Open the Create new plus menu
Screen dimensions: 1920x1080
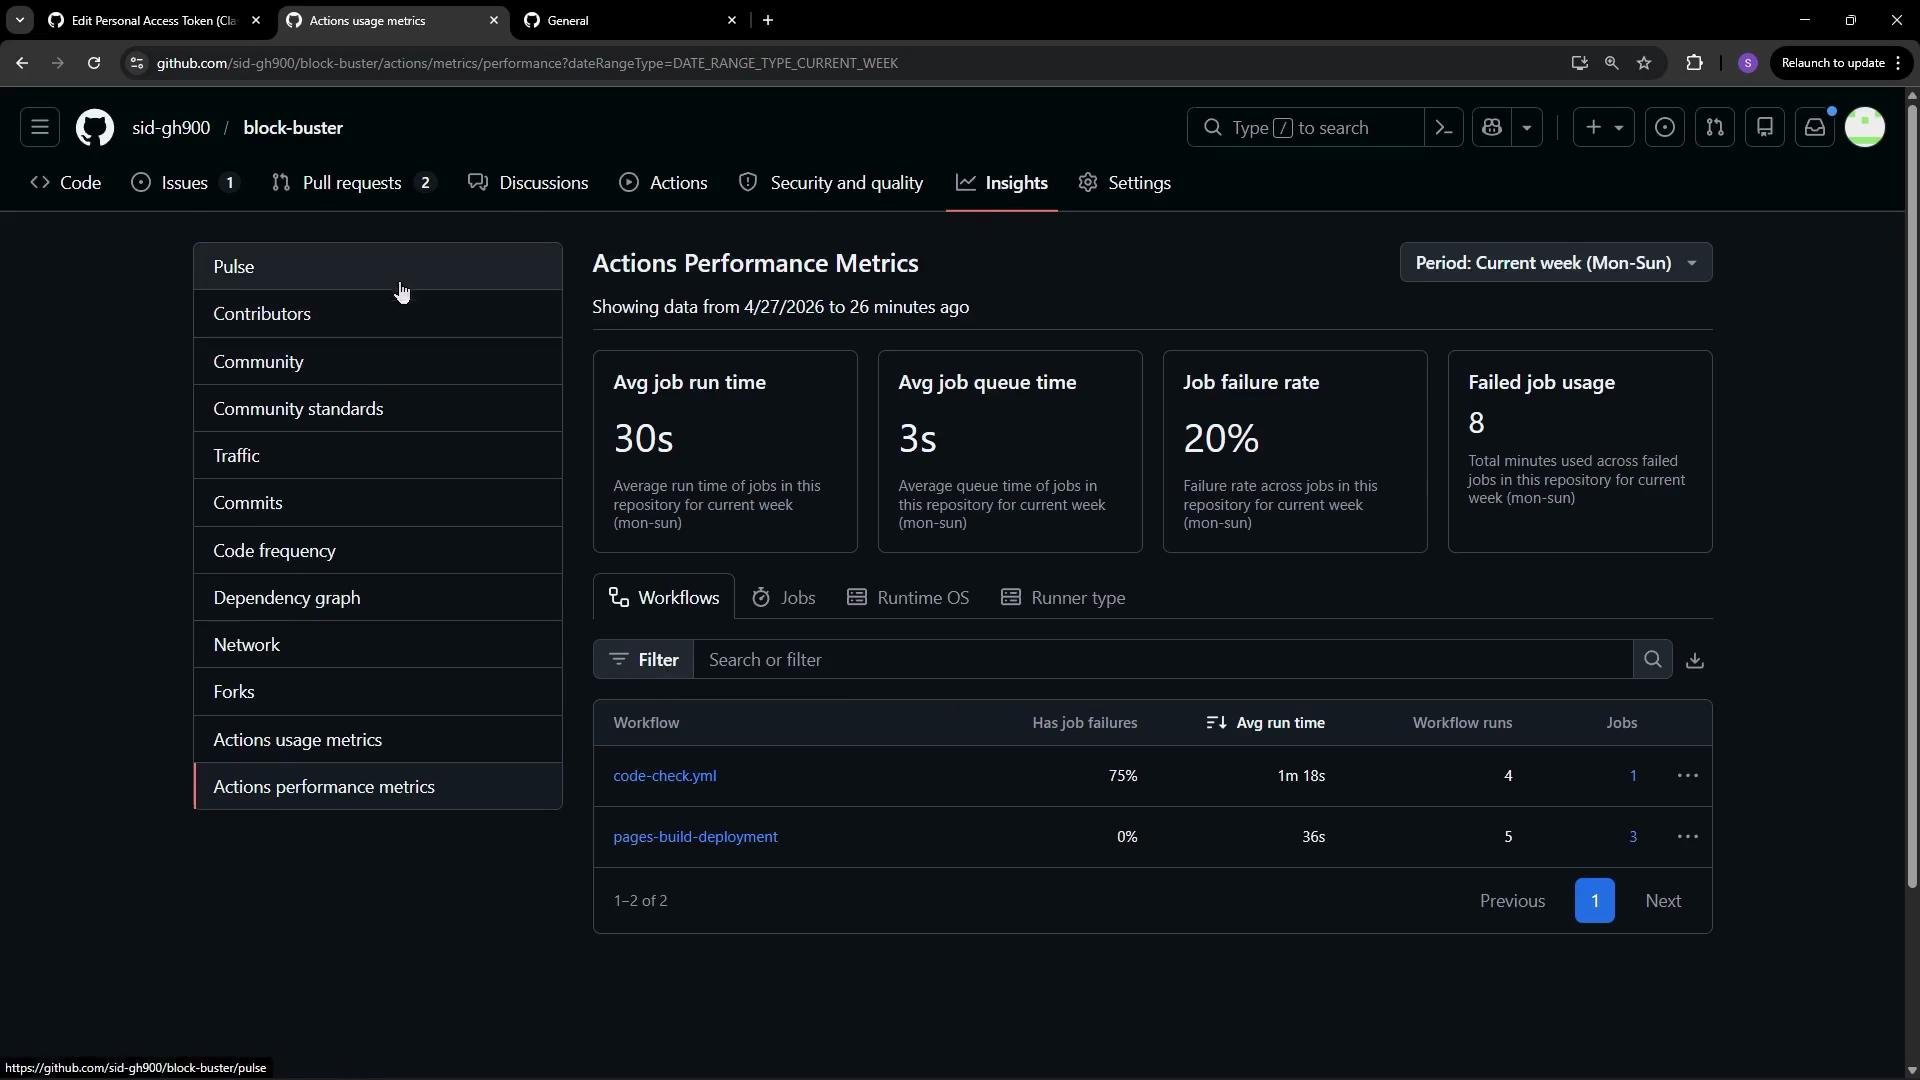coord(1604,127)
